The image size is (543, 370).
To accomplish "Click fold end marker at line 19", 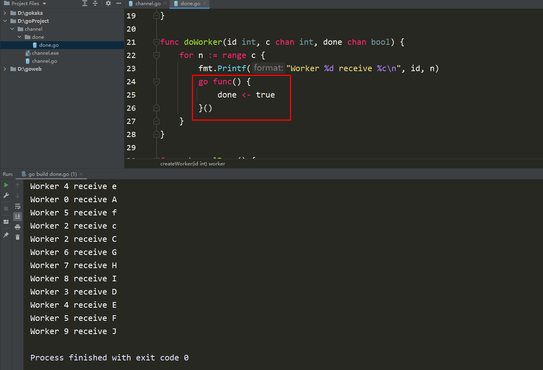I will click(x=156, y=16).
